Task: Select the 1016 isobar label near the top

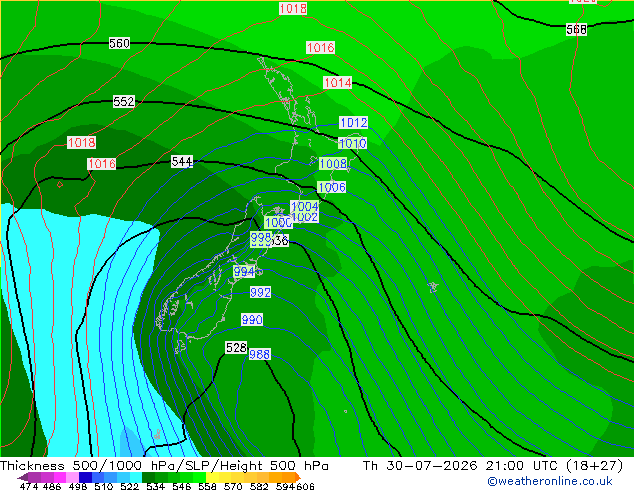Action: [x=320, y=48]
